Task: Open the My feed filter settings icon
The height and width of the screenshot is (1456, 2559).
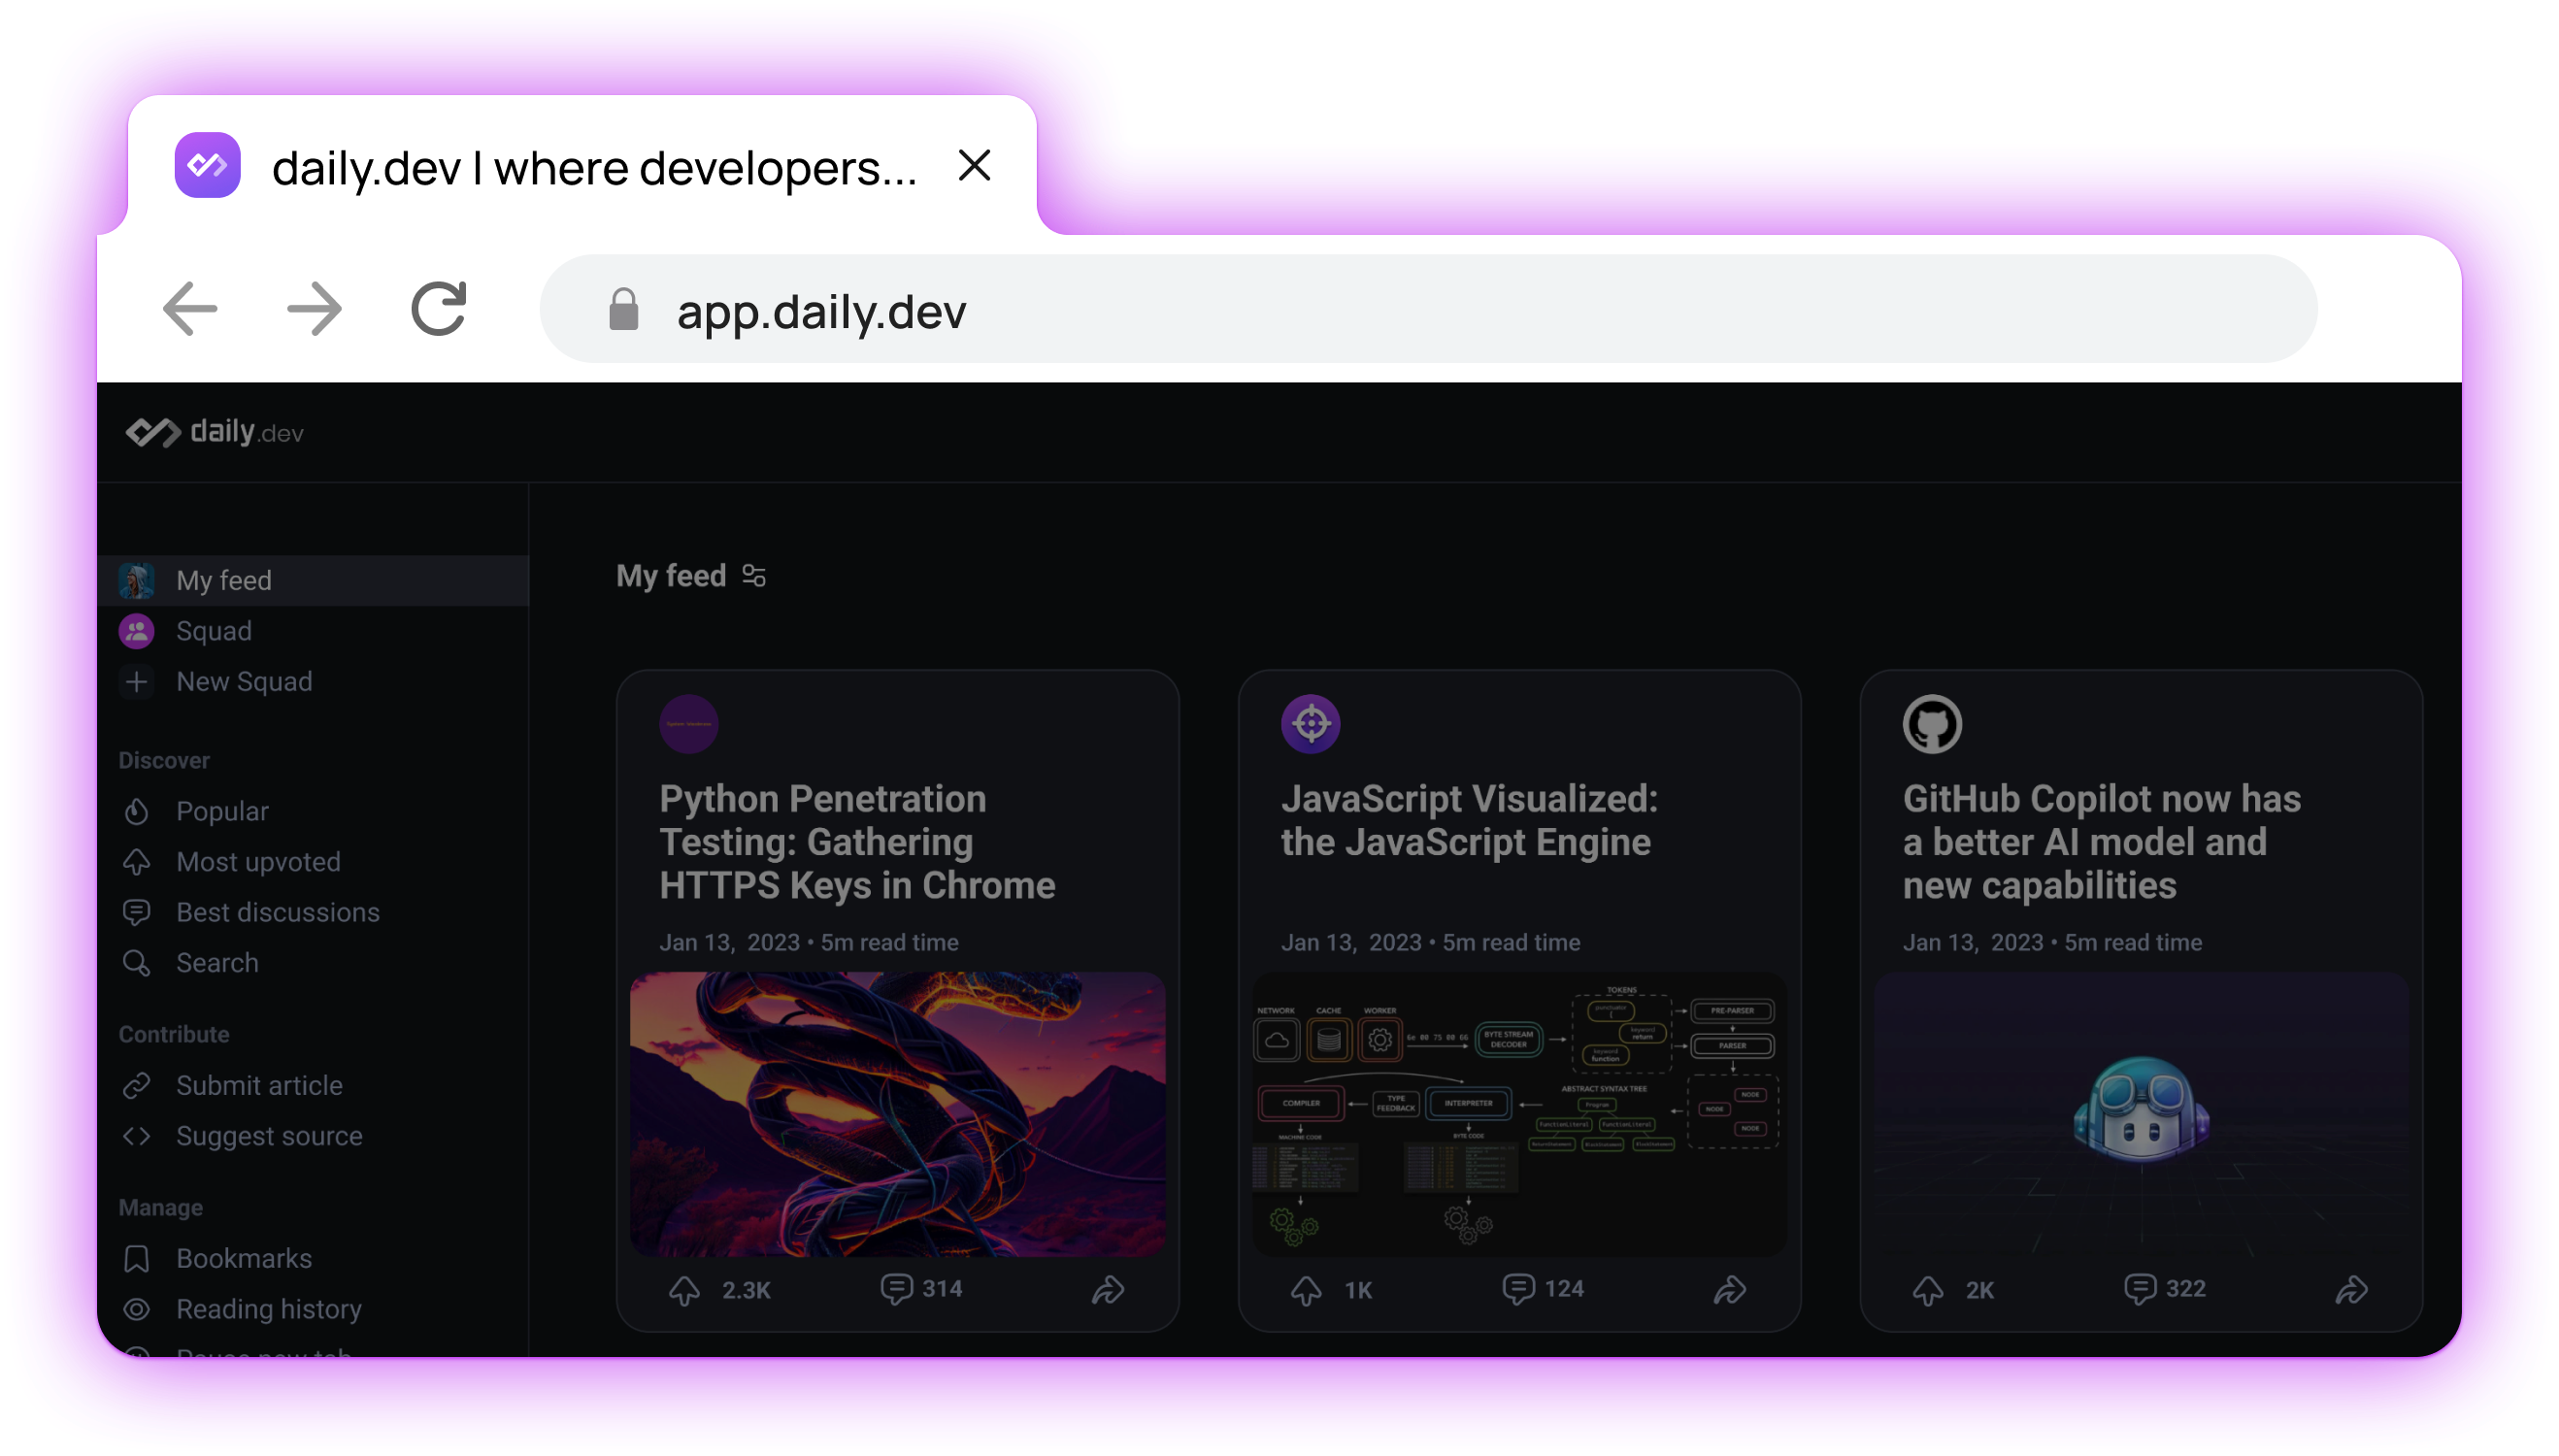Action: tap(753, 575)
